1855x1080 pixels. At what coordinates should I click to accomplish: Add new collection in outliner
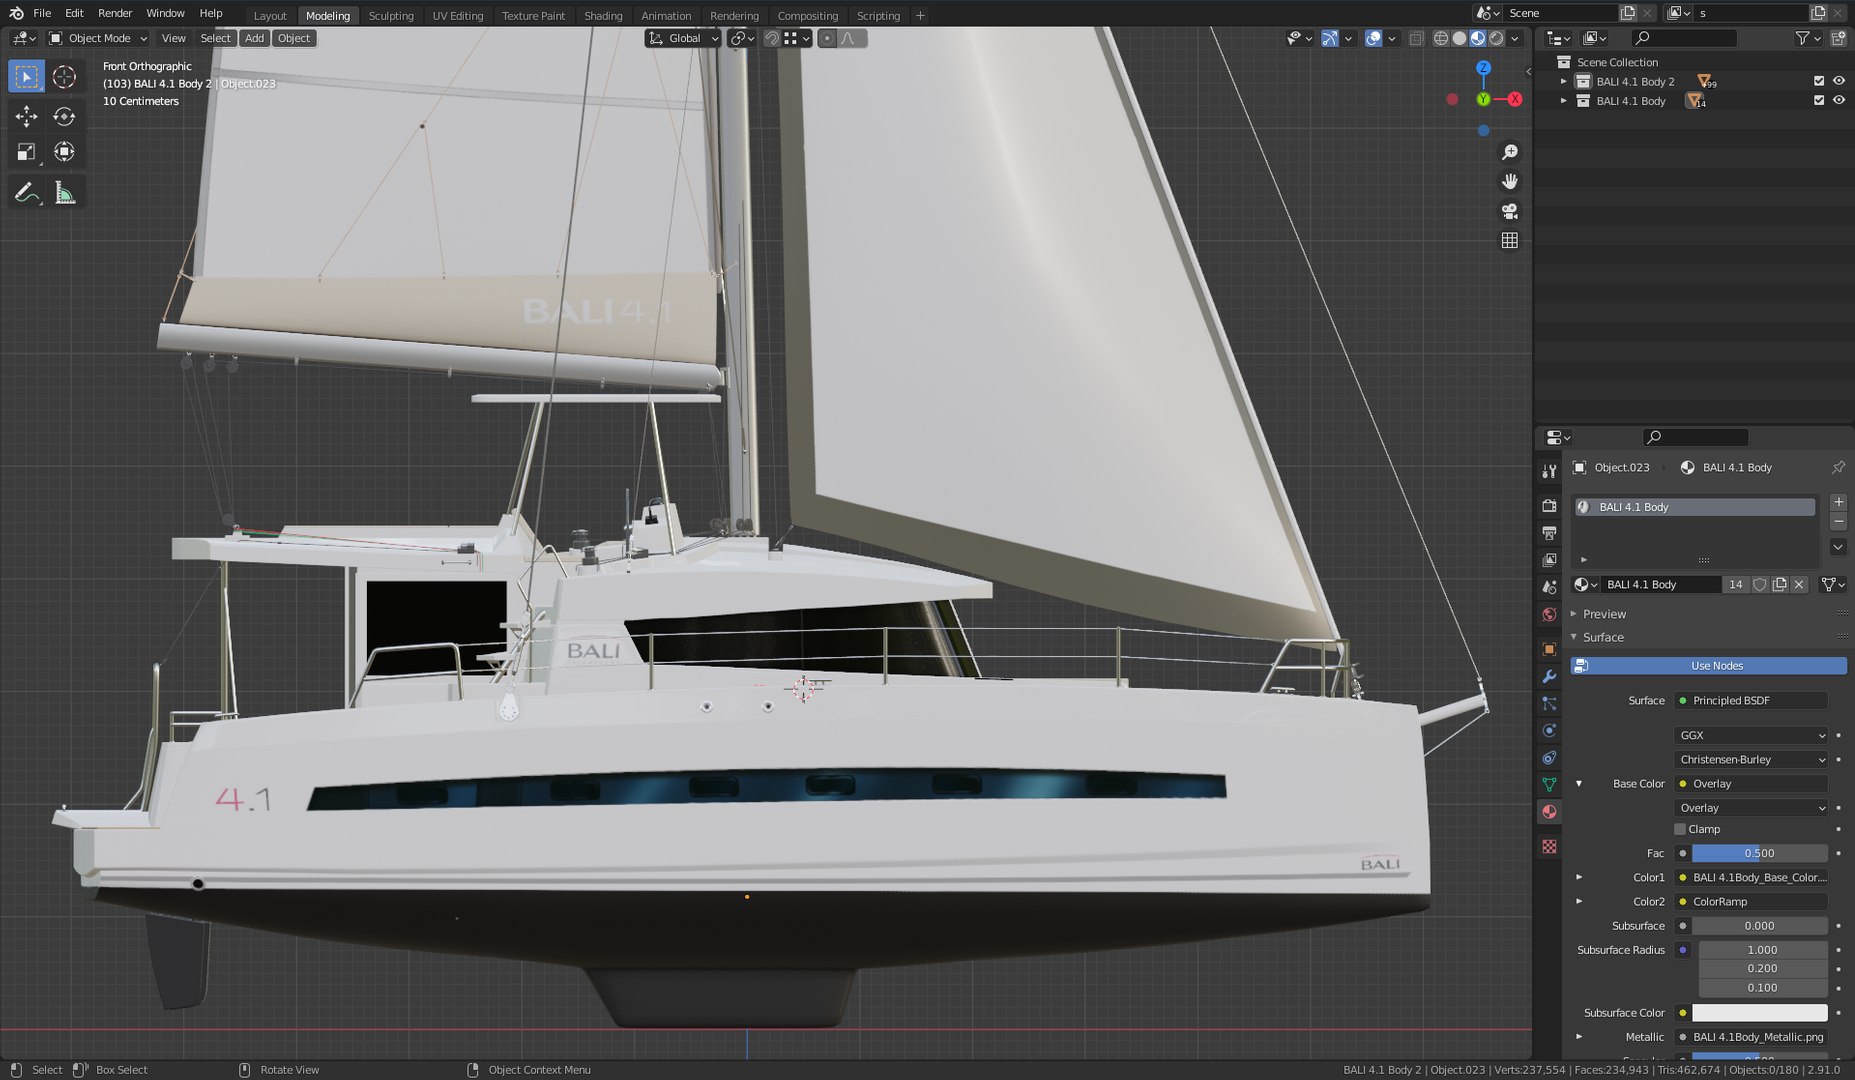click(1838, 38)
